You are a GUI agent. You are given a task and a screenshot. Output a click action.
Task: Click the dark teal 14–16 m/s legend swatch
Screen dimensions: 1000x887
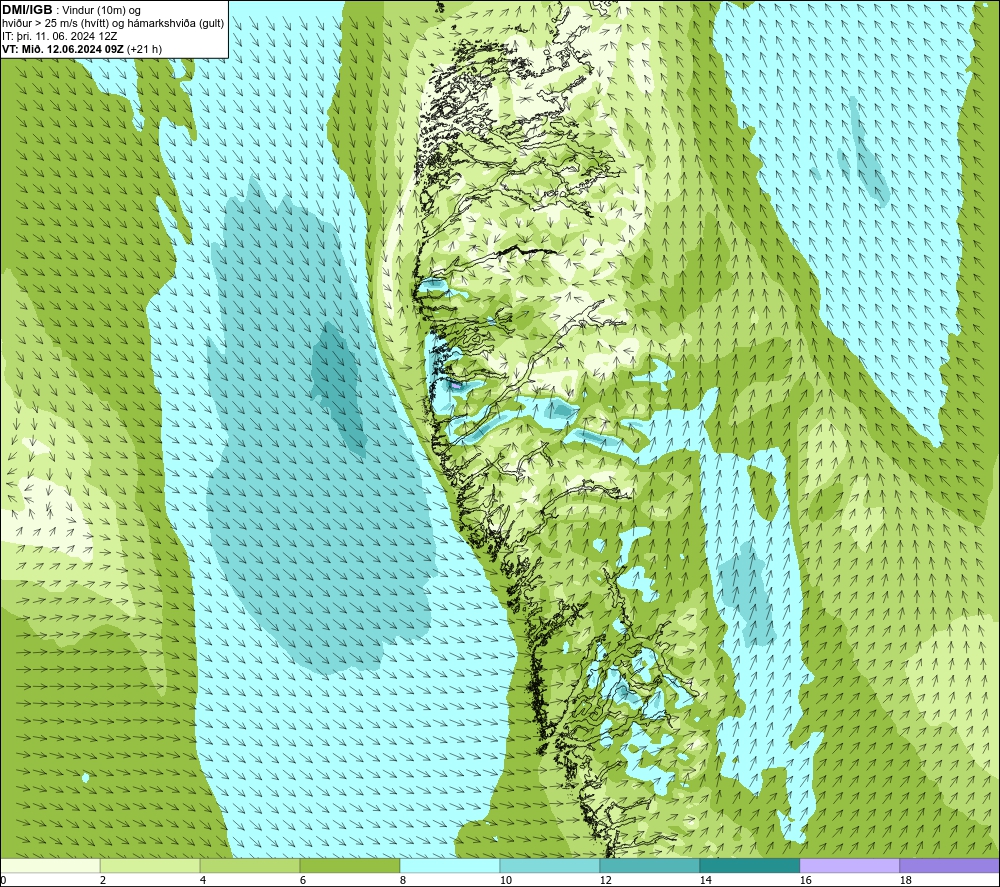(x=749, y=866)
